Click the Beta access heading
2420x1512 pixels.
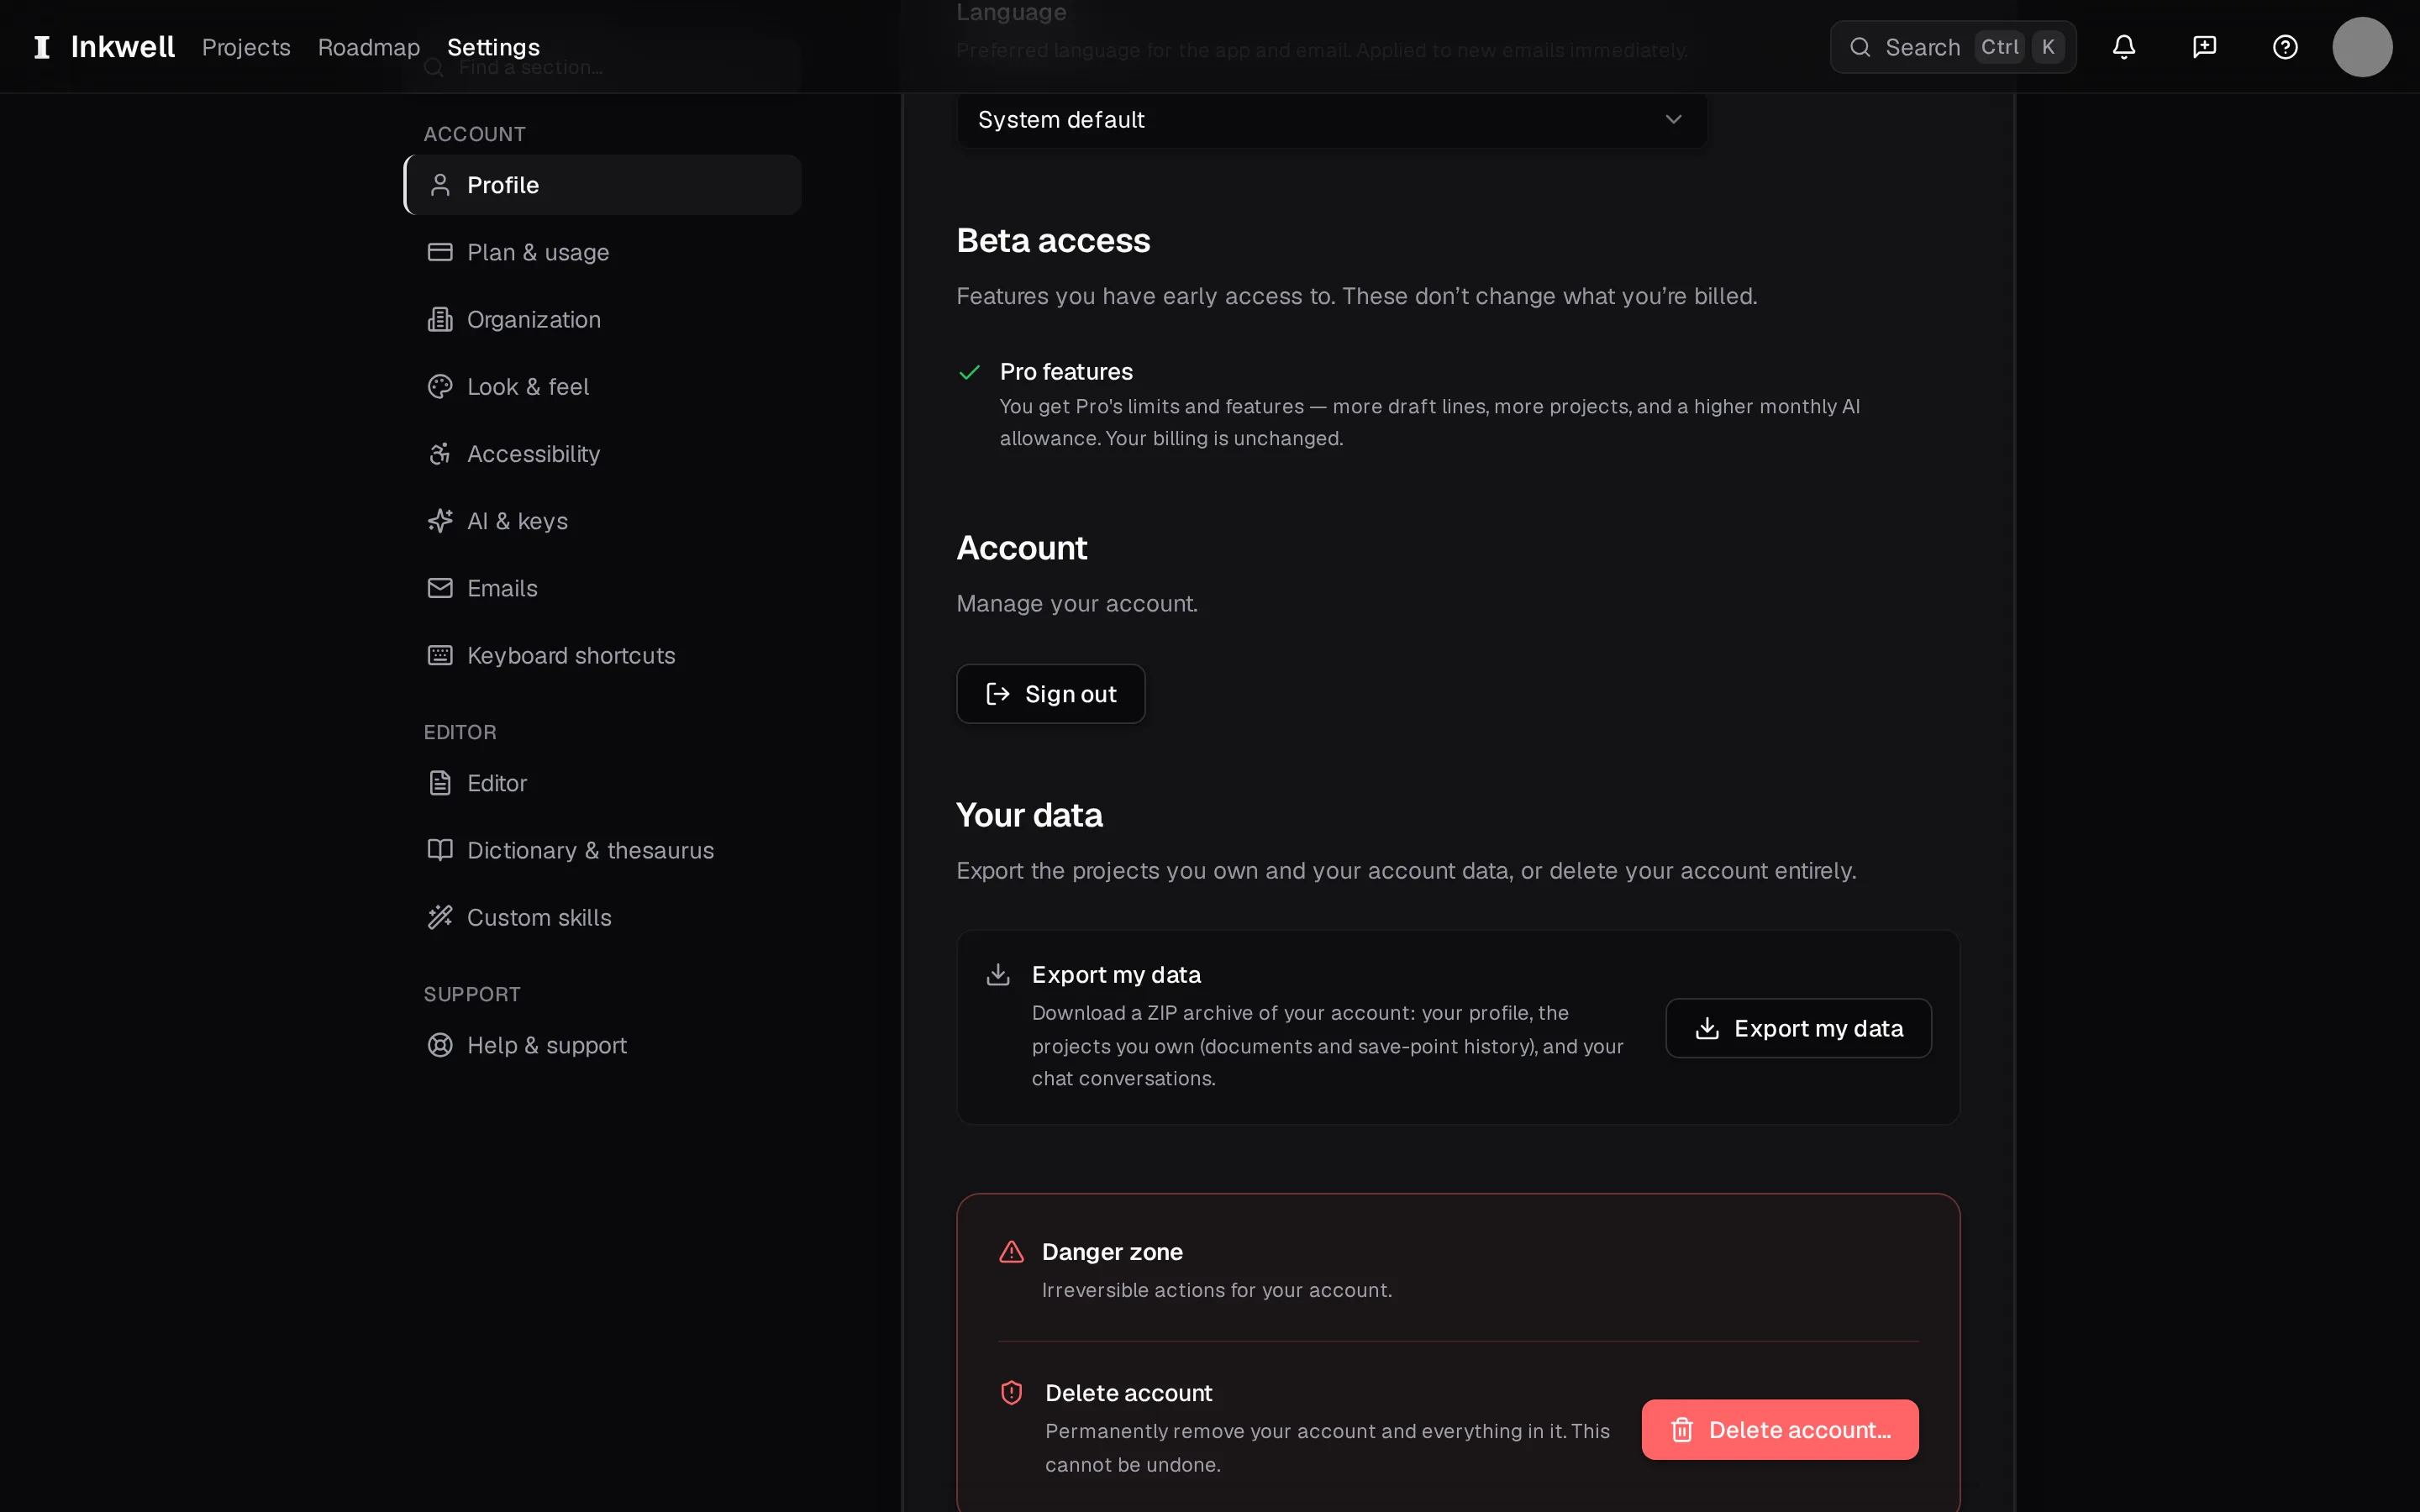[1053, 241]
